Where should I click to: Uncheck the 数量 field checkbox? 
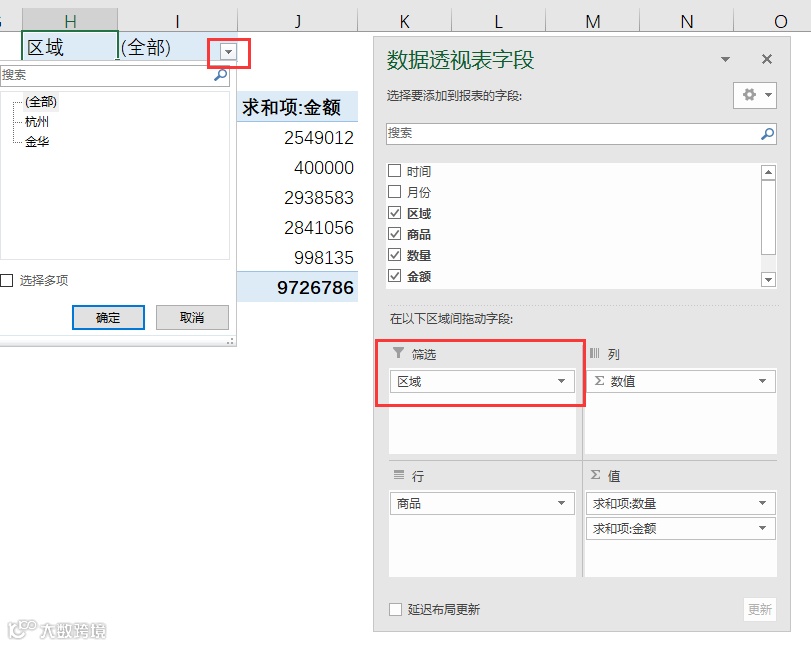(x=394, y=255)
